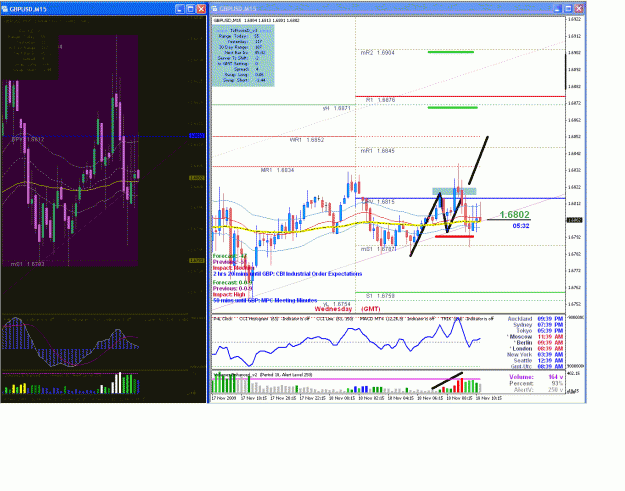
Task: Close the right GBPUSD,M15 chart window
Action: (579, 8)
